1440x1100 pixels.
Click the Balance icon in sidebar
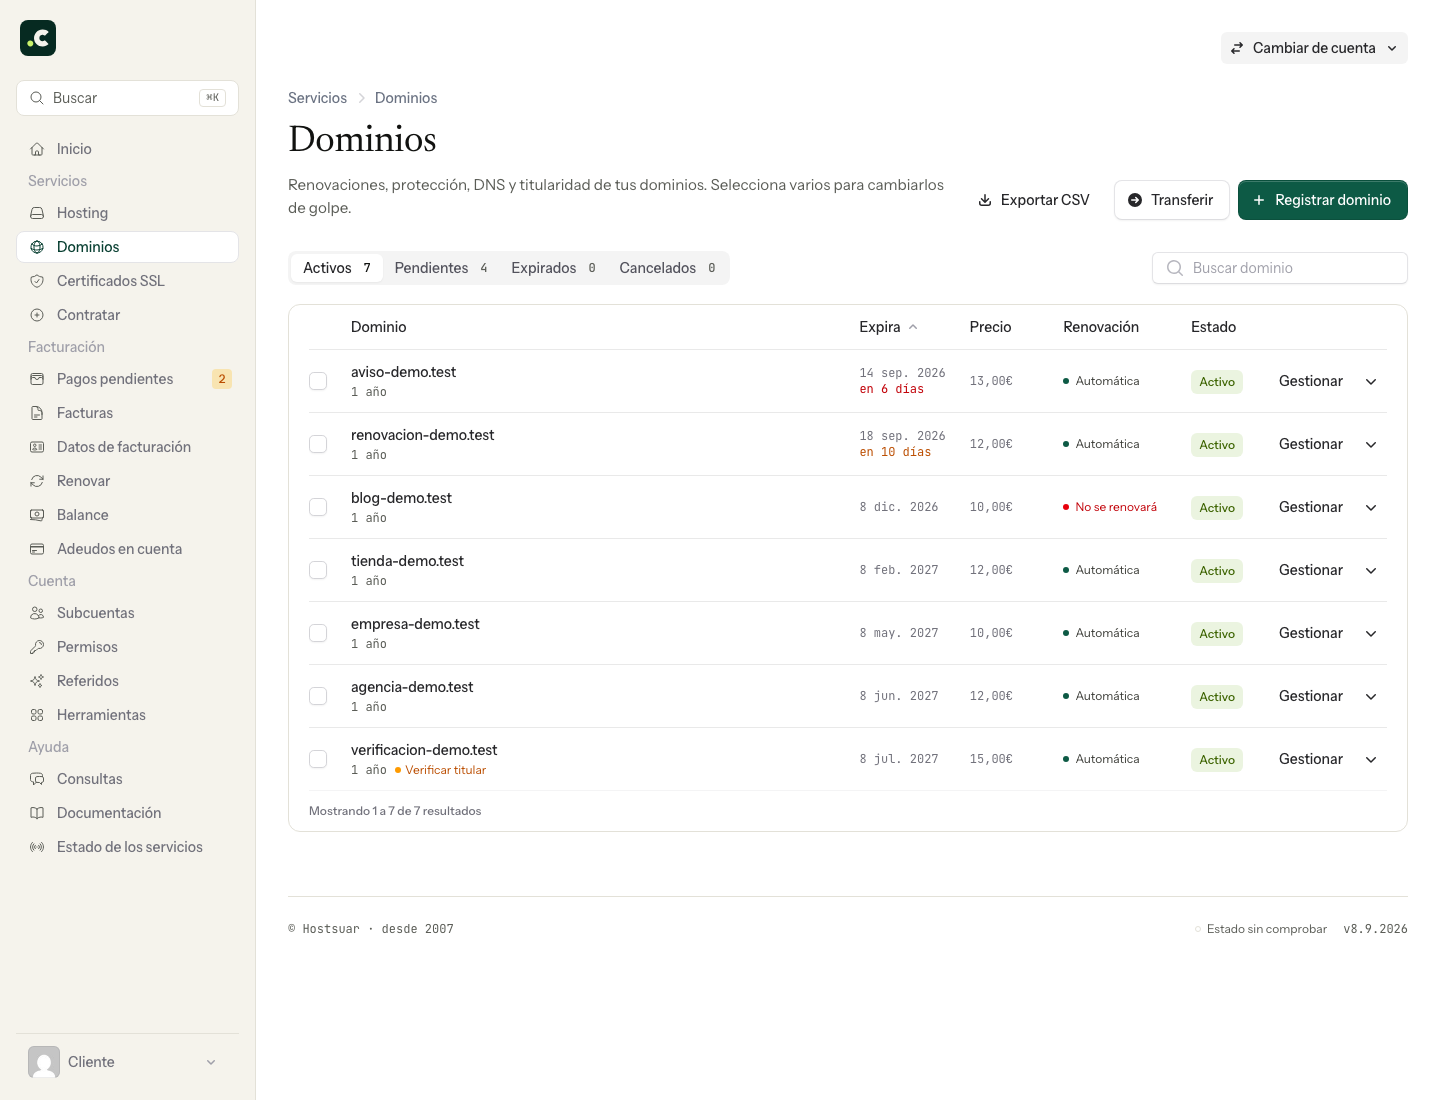[37, 515]
